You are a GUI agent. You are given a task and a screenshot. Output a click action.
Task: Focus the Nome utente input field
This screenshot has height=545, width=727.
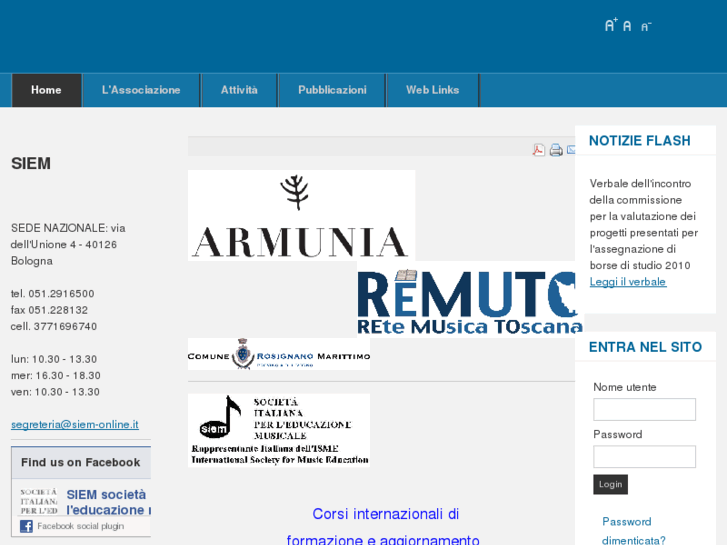644,409
